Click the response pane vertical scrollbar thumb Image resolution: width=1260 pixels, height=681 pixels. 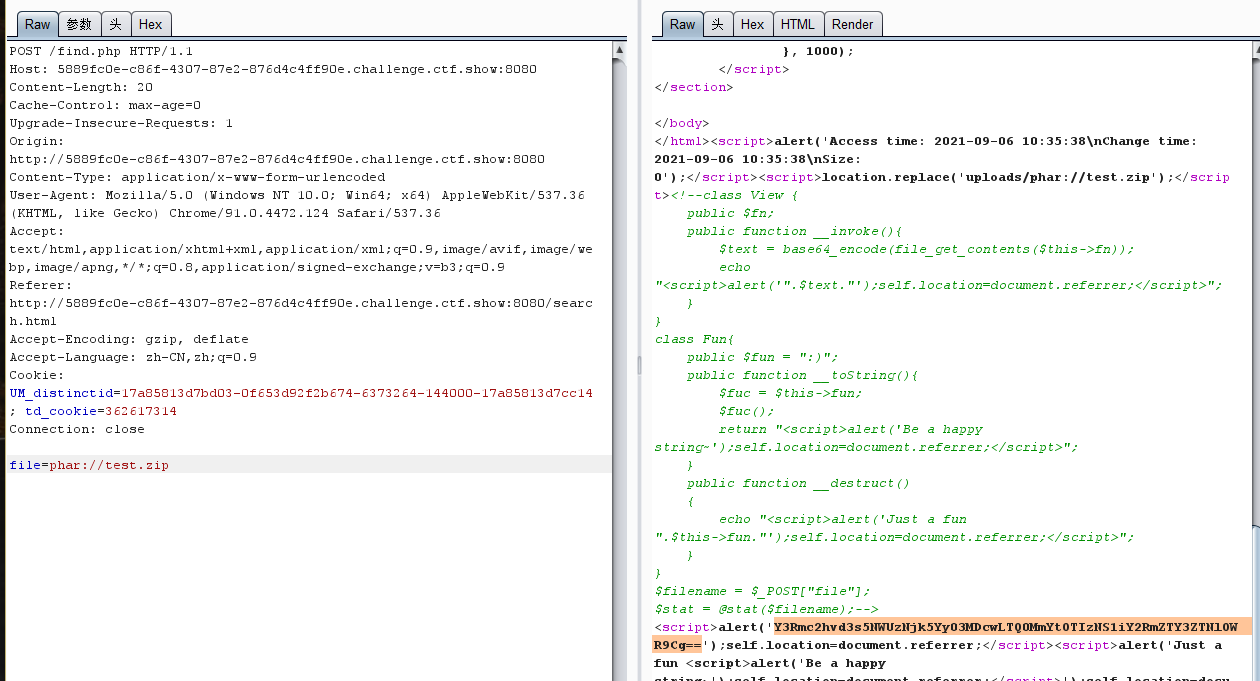click(x=1254, y=602)
